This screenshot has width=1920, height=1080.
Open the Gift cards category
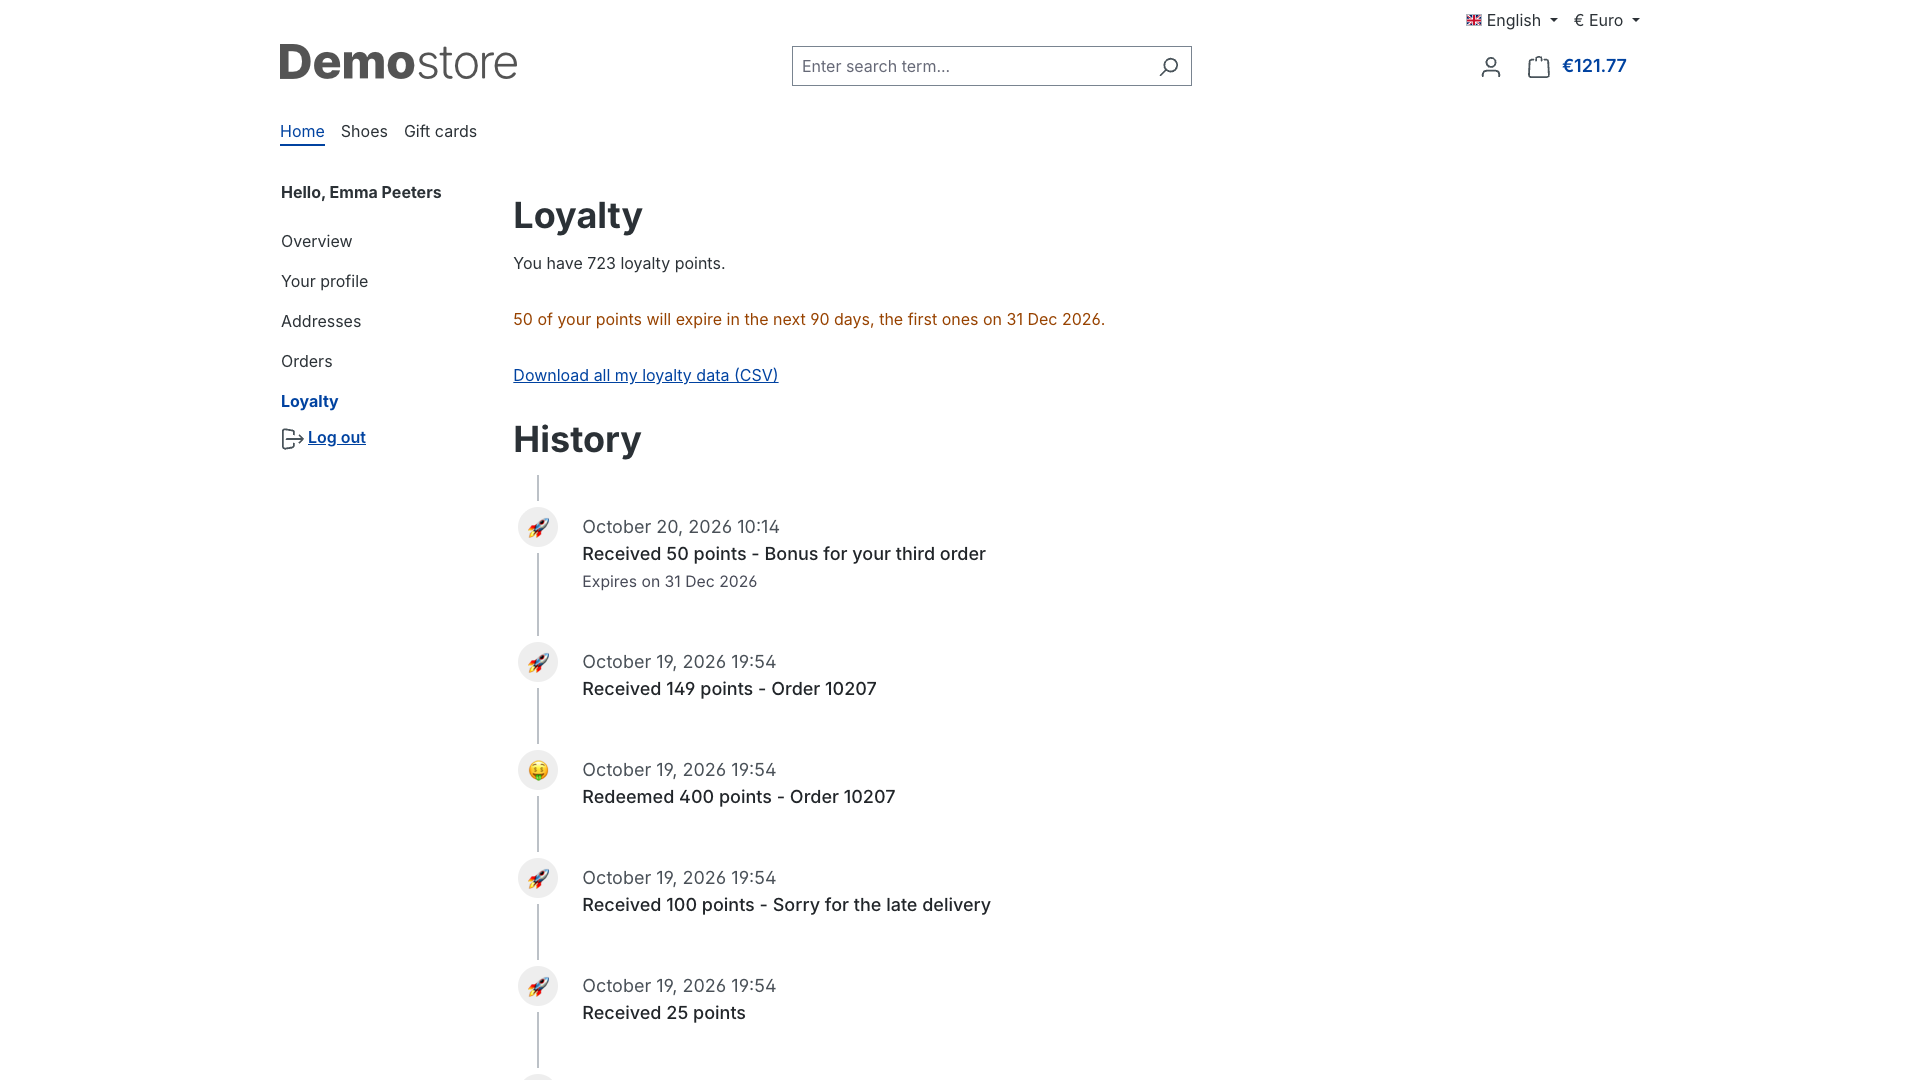pyautogui.click(x=440, y=131)
